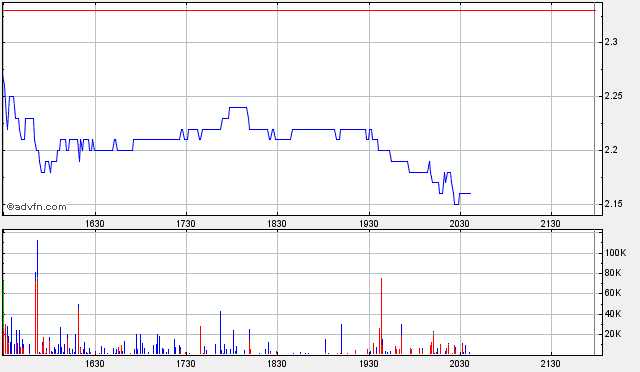Select the 1830 label under volume chart
This screenshot has height=372, width=640.
[277, 363]
